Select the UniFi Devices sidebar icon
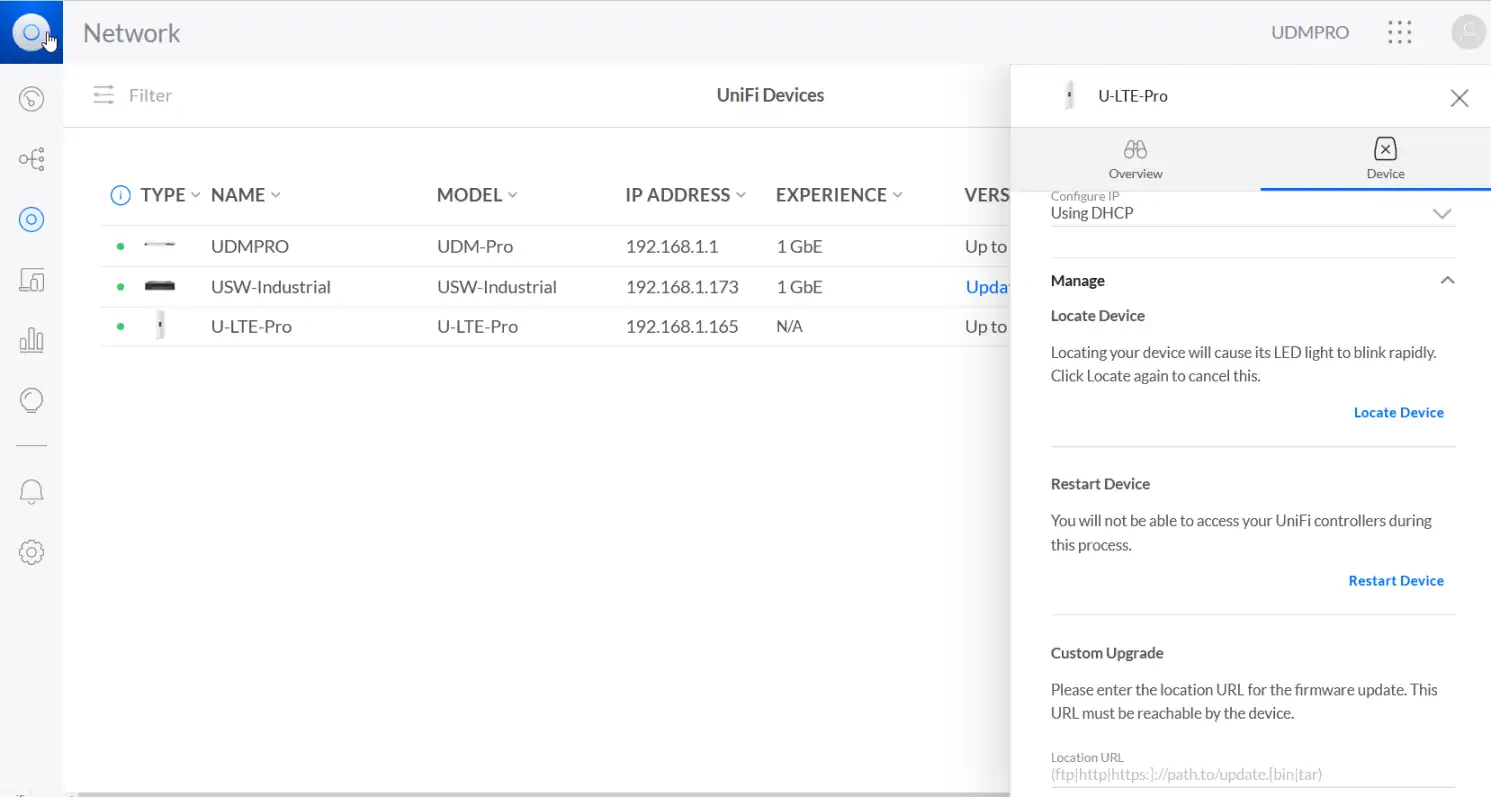This screenshot has height=797, width=1491. click(x=31, y=220)
